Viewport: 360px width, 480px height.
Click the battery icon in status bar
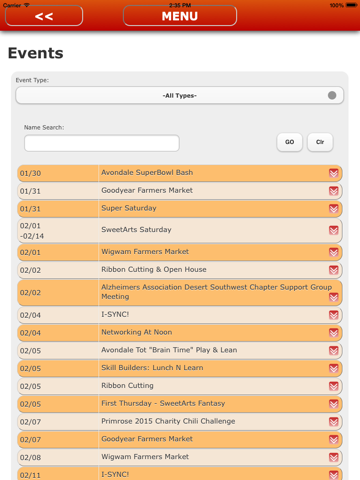(351, 5)
